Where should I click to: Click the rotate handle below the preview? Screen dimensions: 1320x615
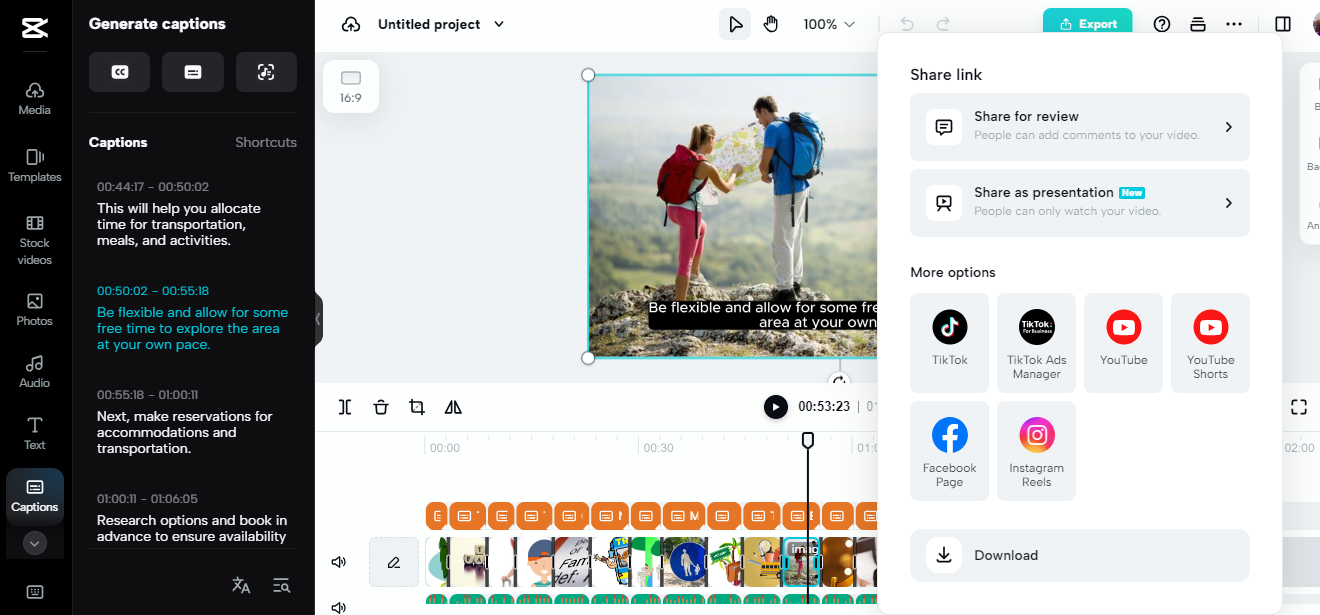coord(840,380)
